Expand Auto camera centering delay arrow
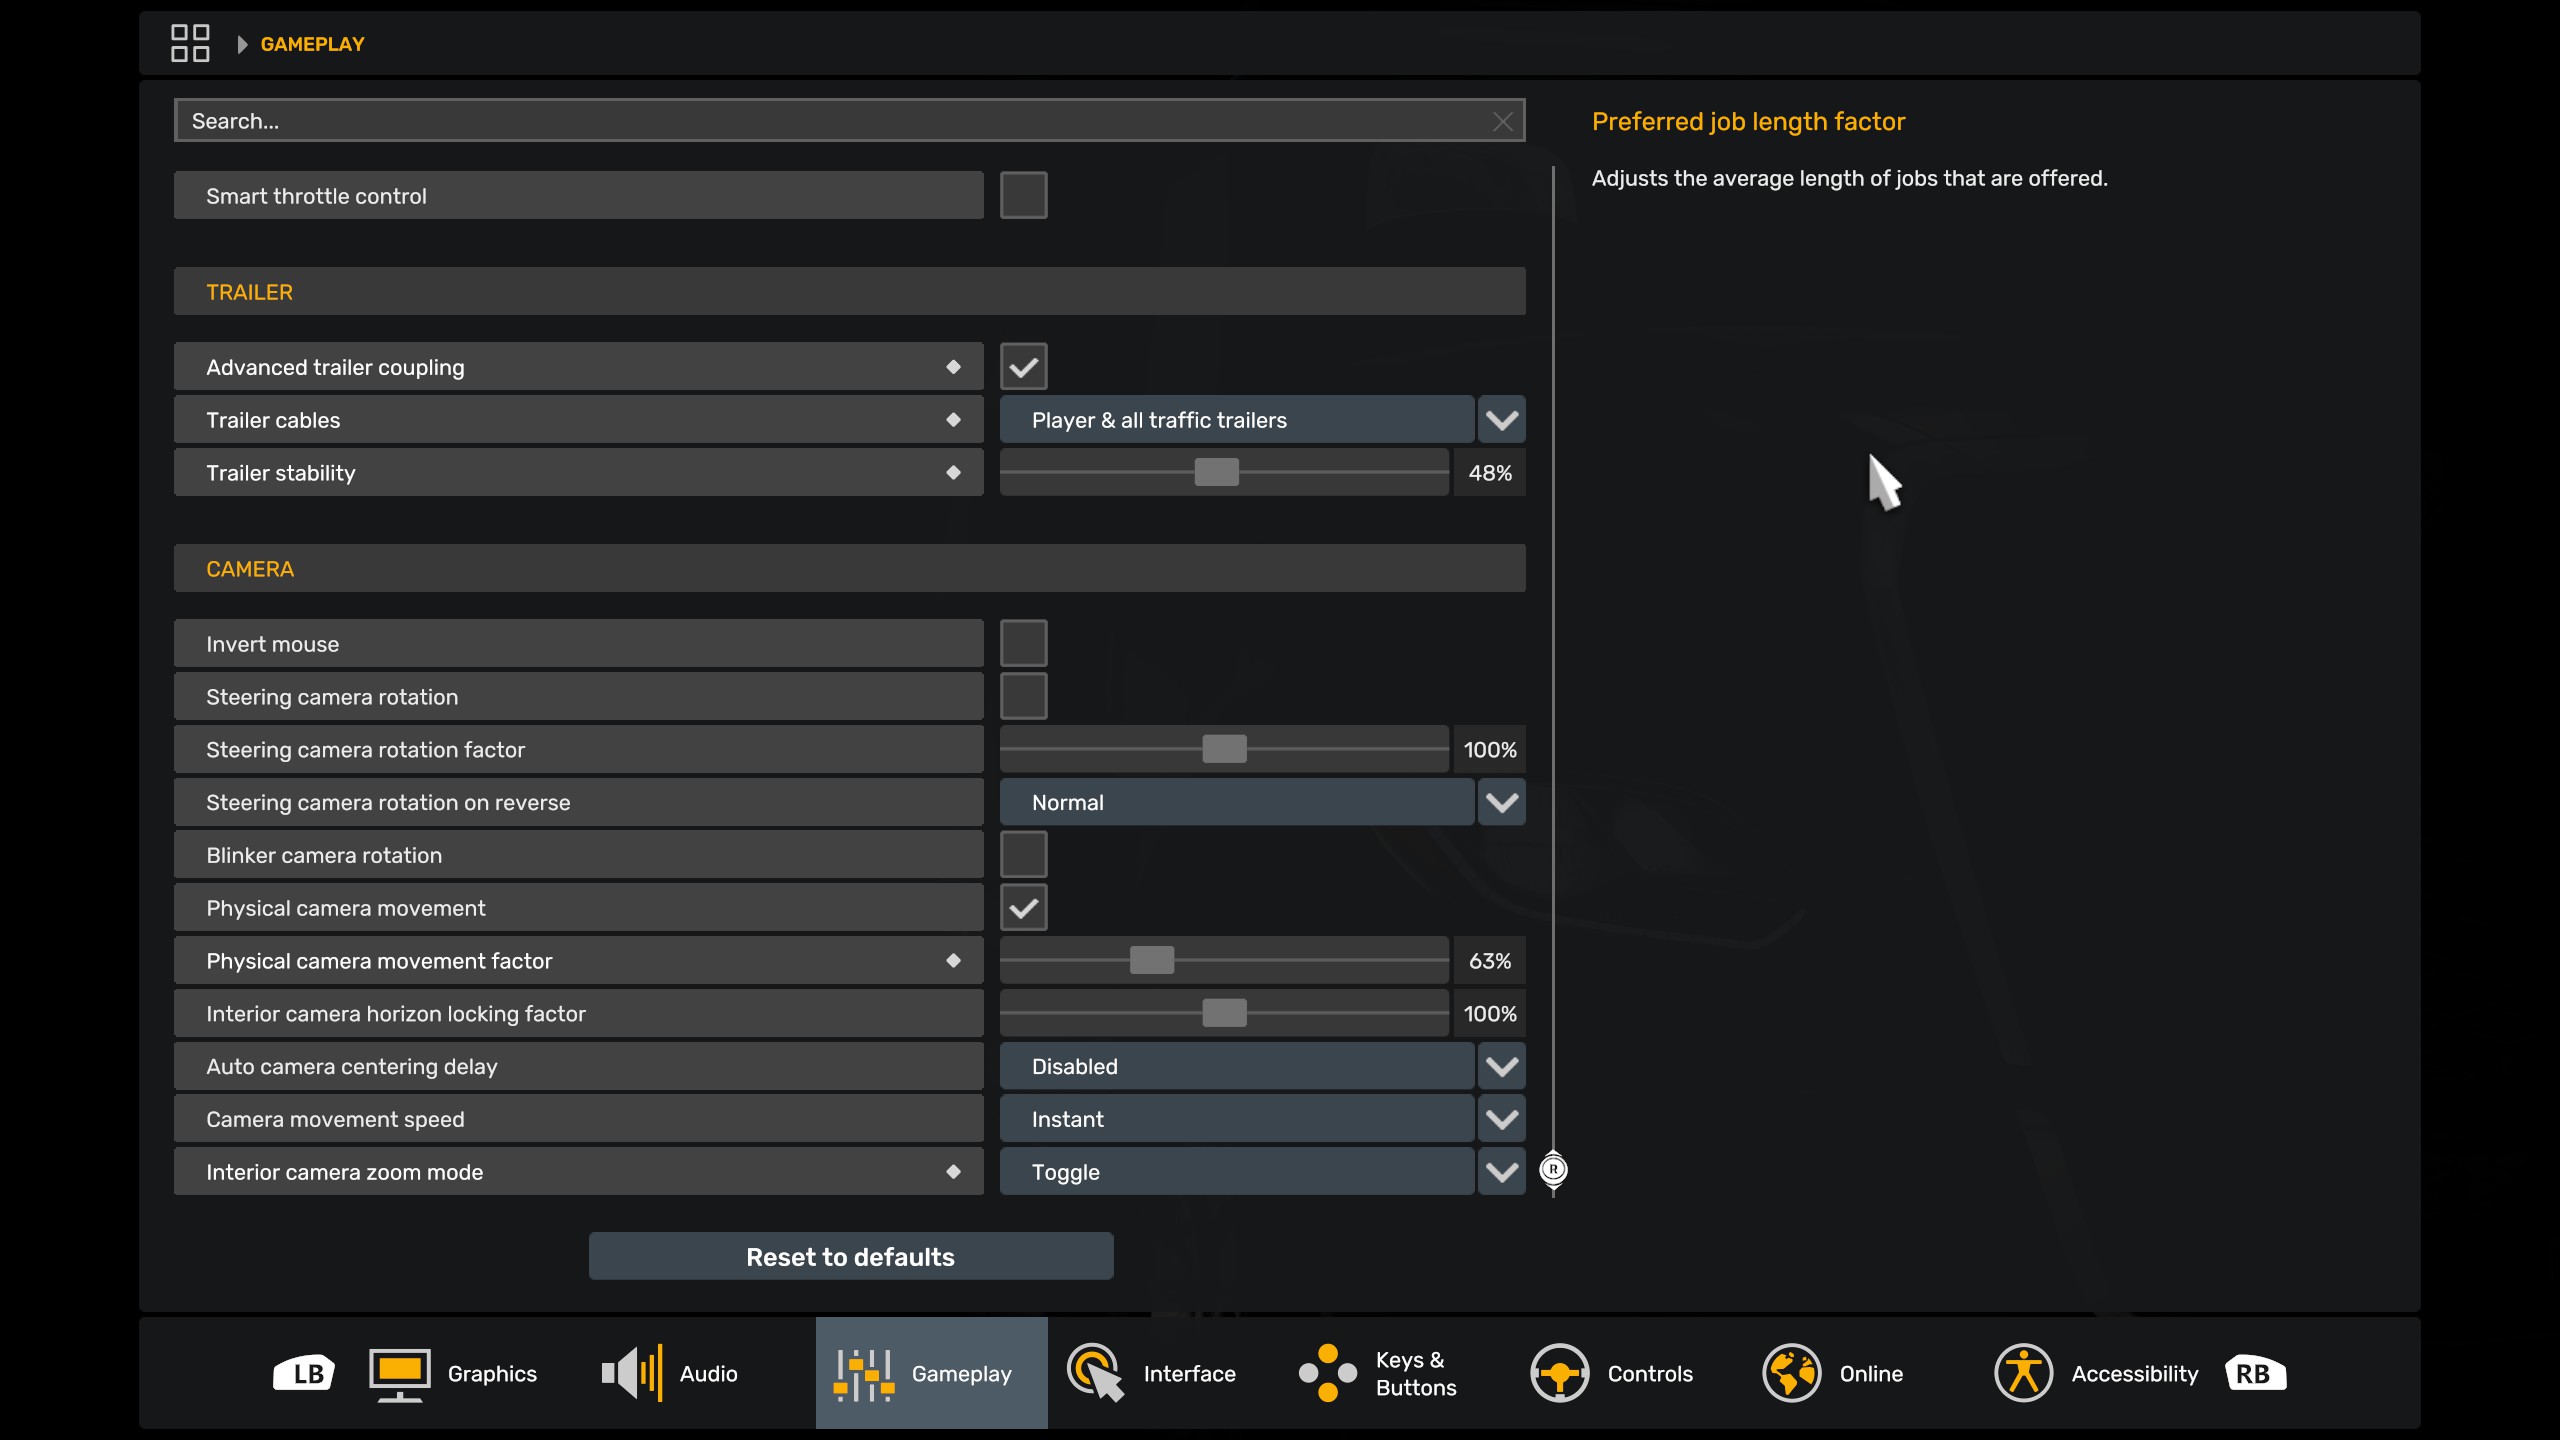This screenshot has width=2560, height=1440. point(1502,1066)
